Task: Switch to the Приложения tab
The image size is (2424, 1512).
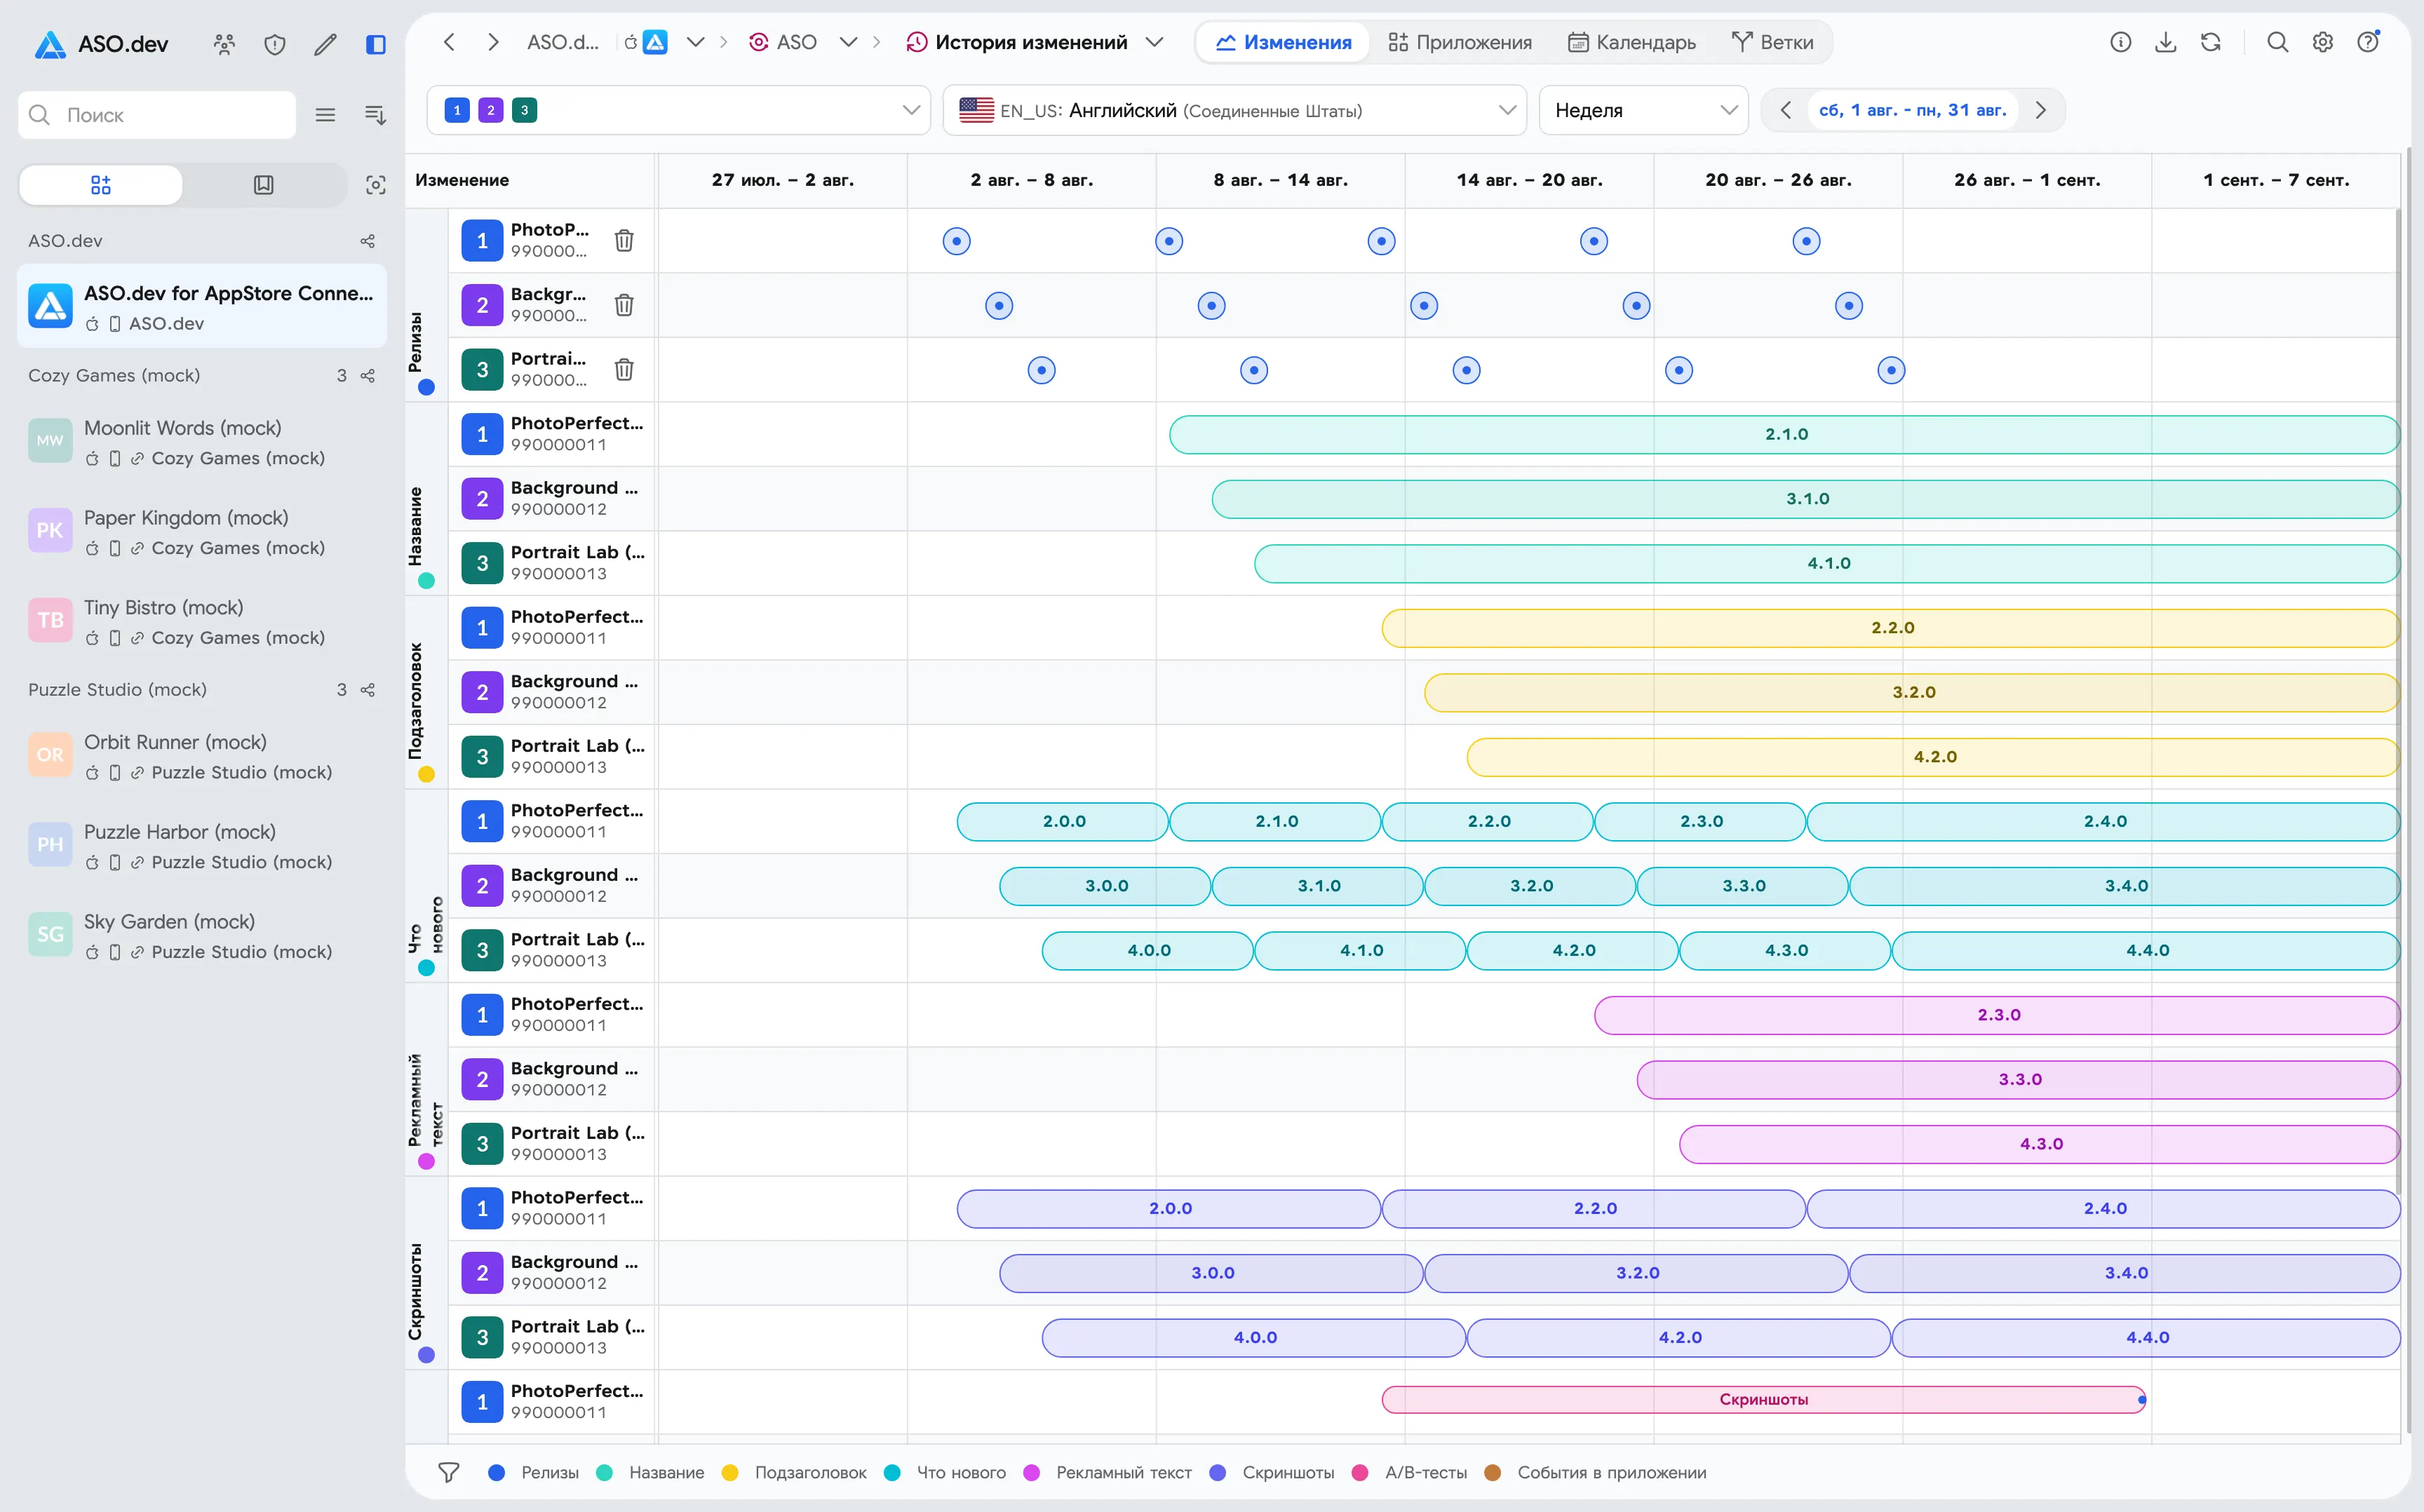Action: pos(1460,42)
